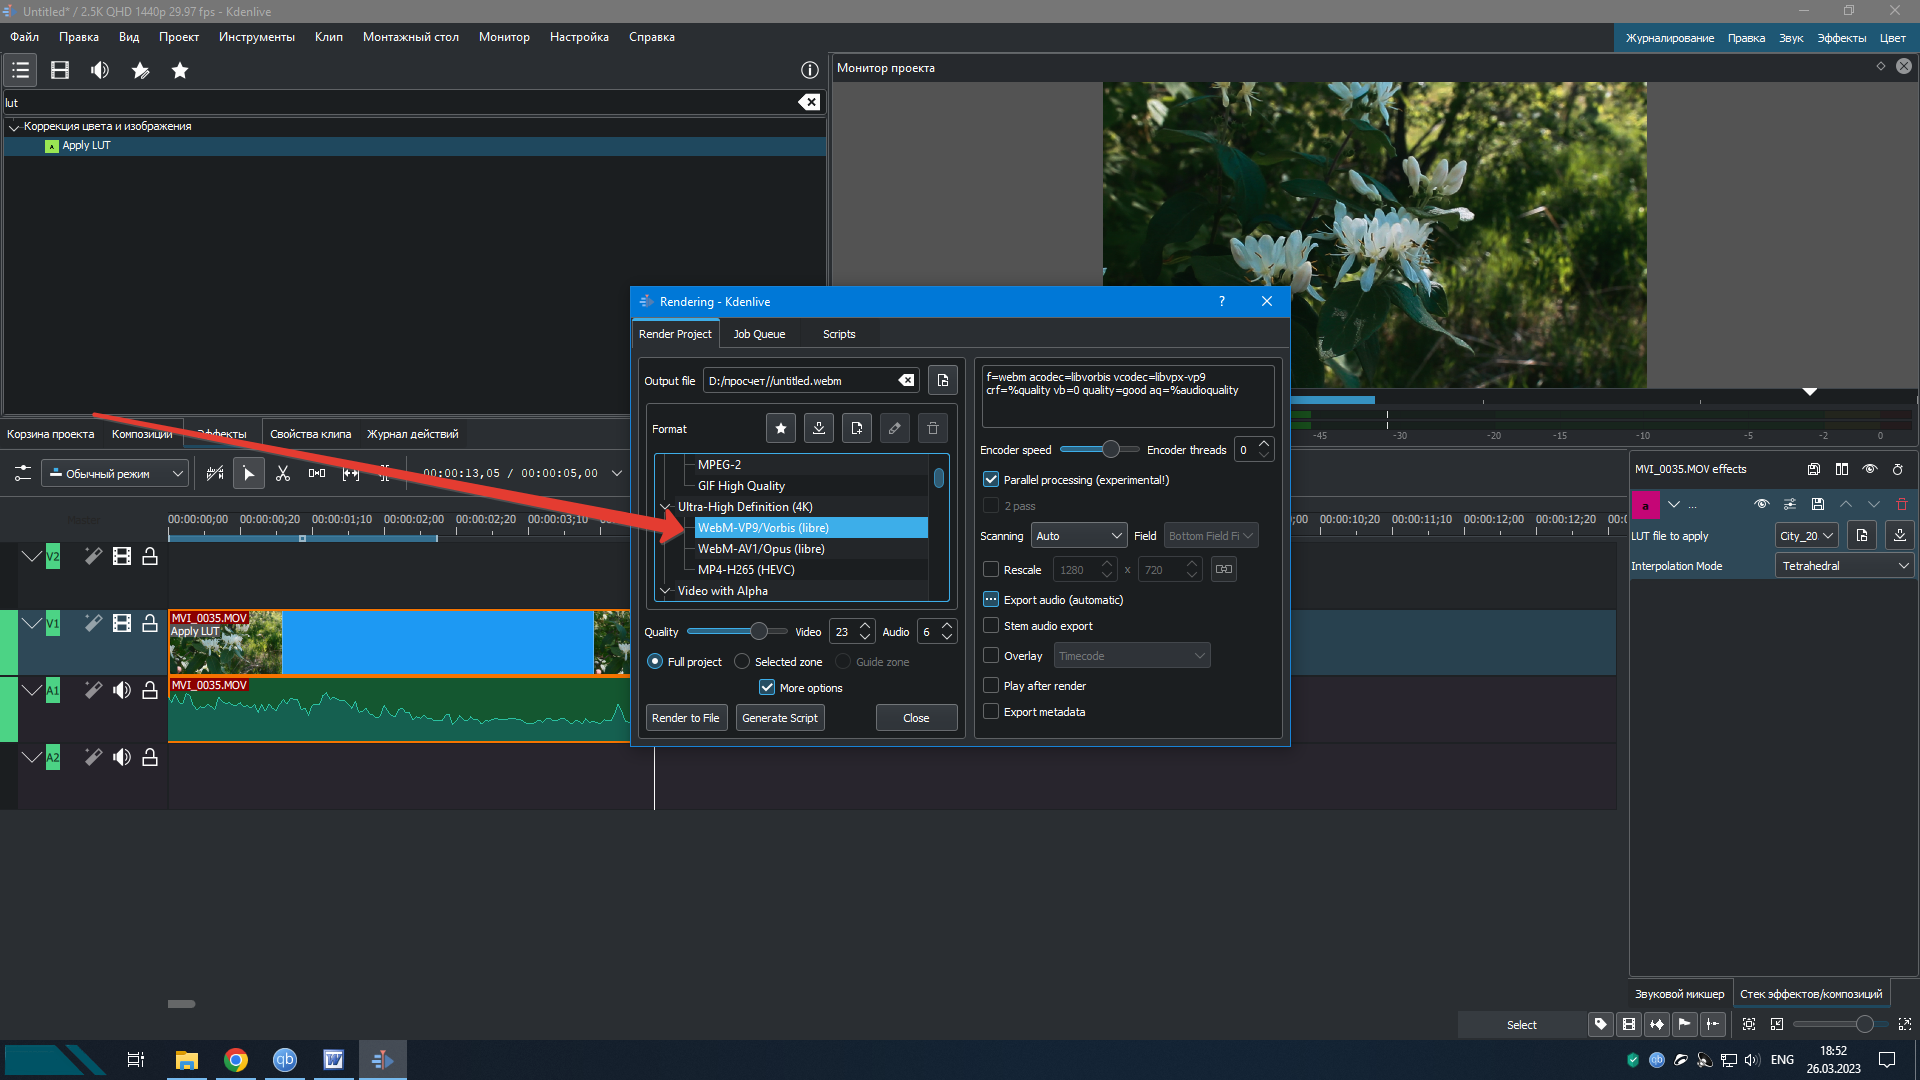1920x1080 pixels.
Task: Clear the 'lut' search field
Action: pos(809,102)
